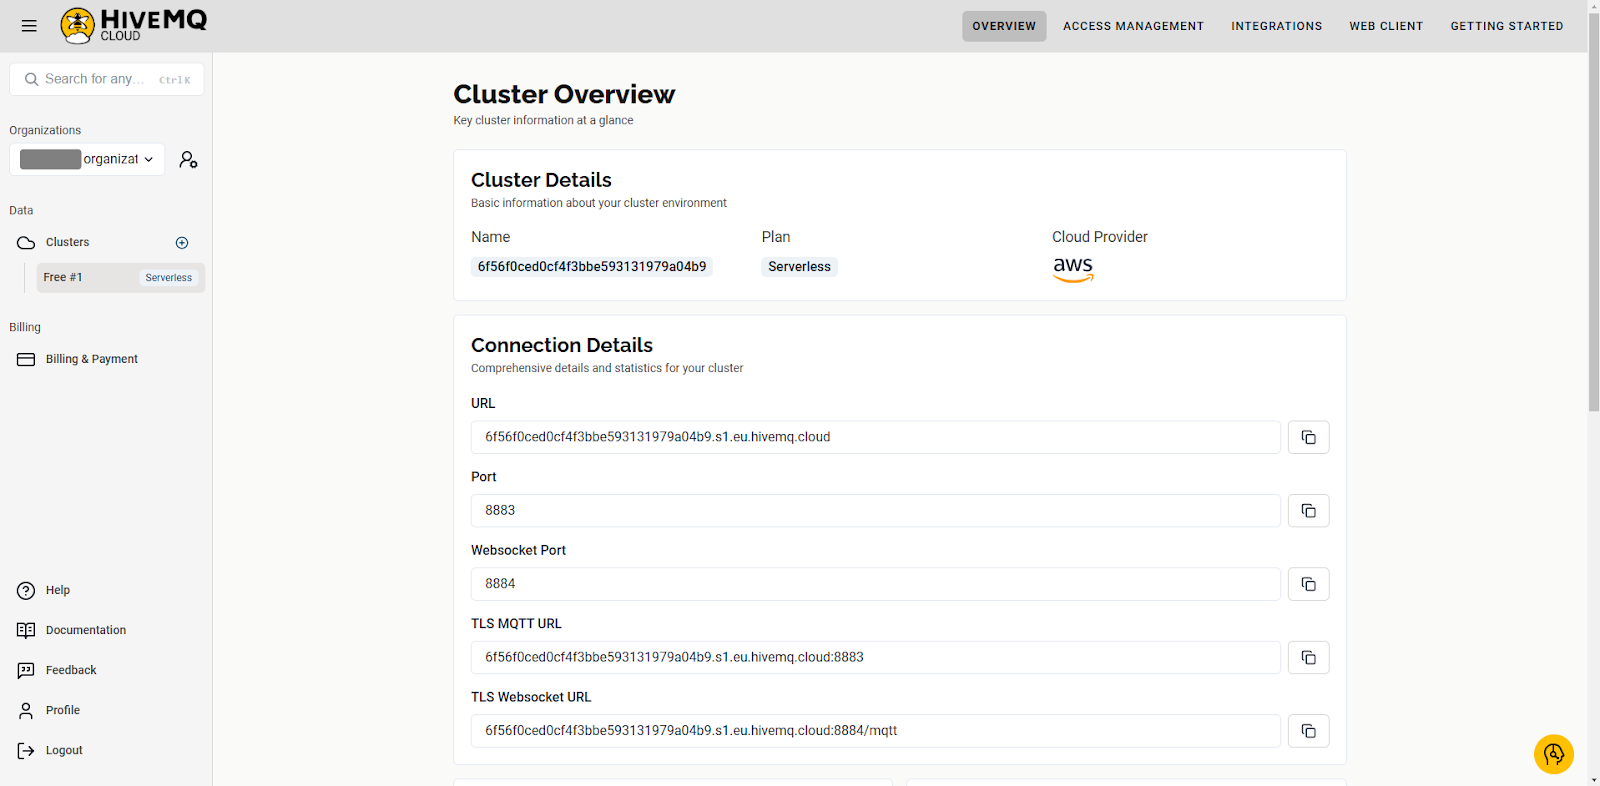Open the Documentation link
This screenshot has width=1600, height=786.
[86, 630]
